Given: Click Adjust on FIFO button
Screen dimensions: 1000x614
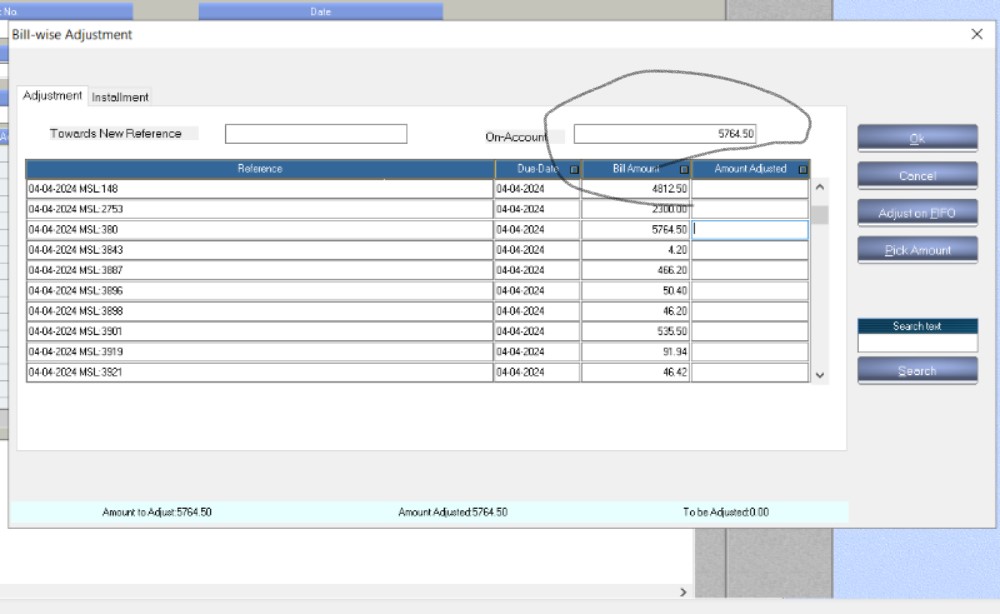Looking at the screenshot, I should 917,213.
